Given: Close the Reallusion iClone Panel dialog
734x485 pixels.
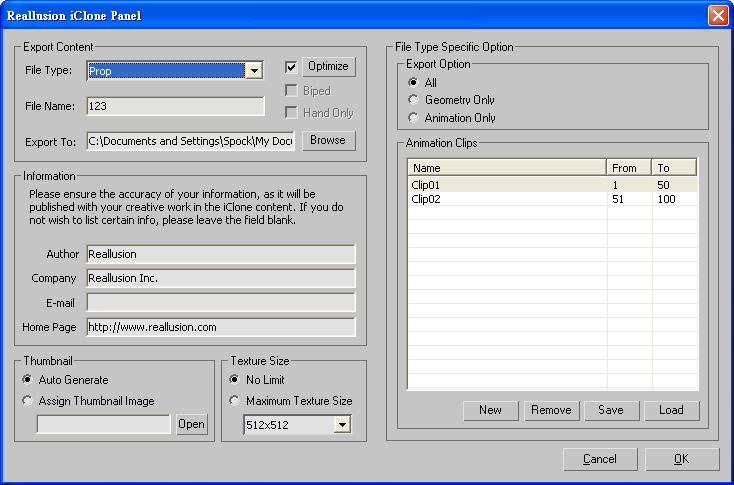Looking at the screenshot, I should [x=717, y=16].
